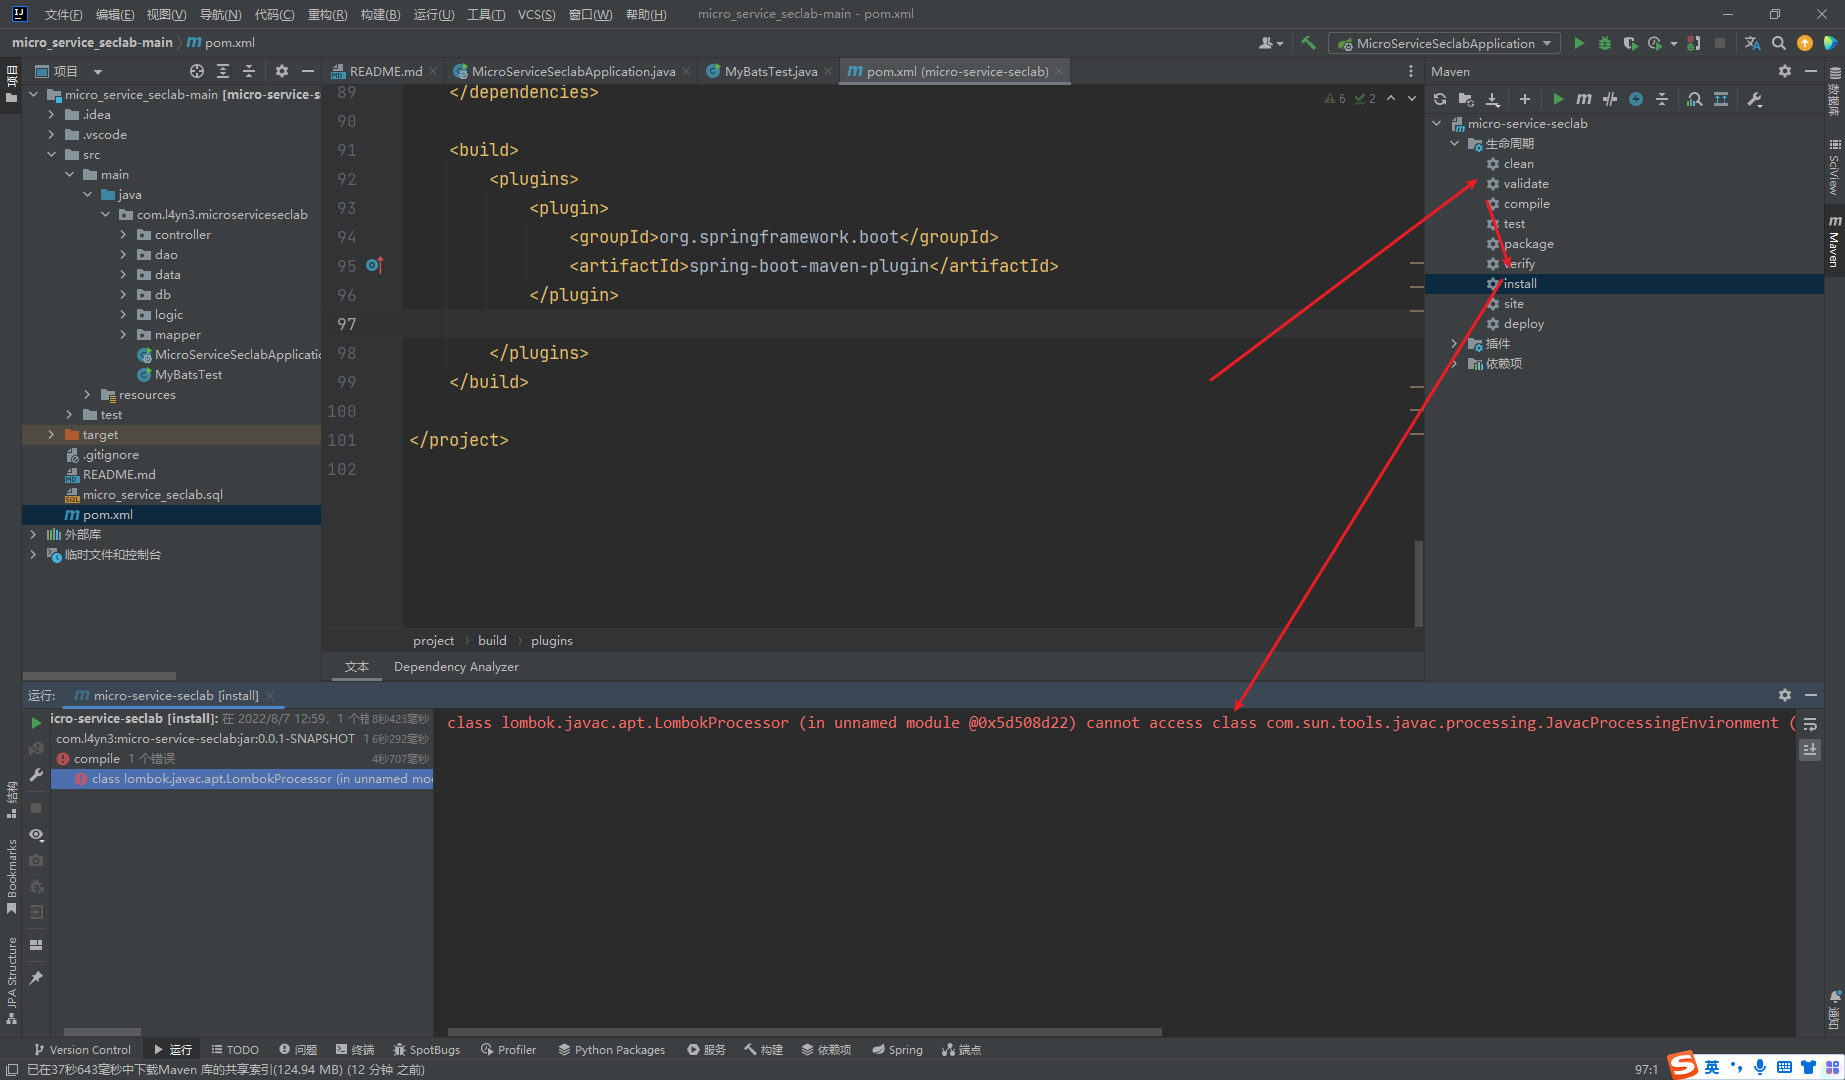Open Execute Maven Goal dialog
The width and height of the screenshot is (1845, 1080).
pos(1584,99)
